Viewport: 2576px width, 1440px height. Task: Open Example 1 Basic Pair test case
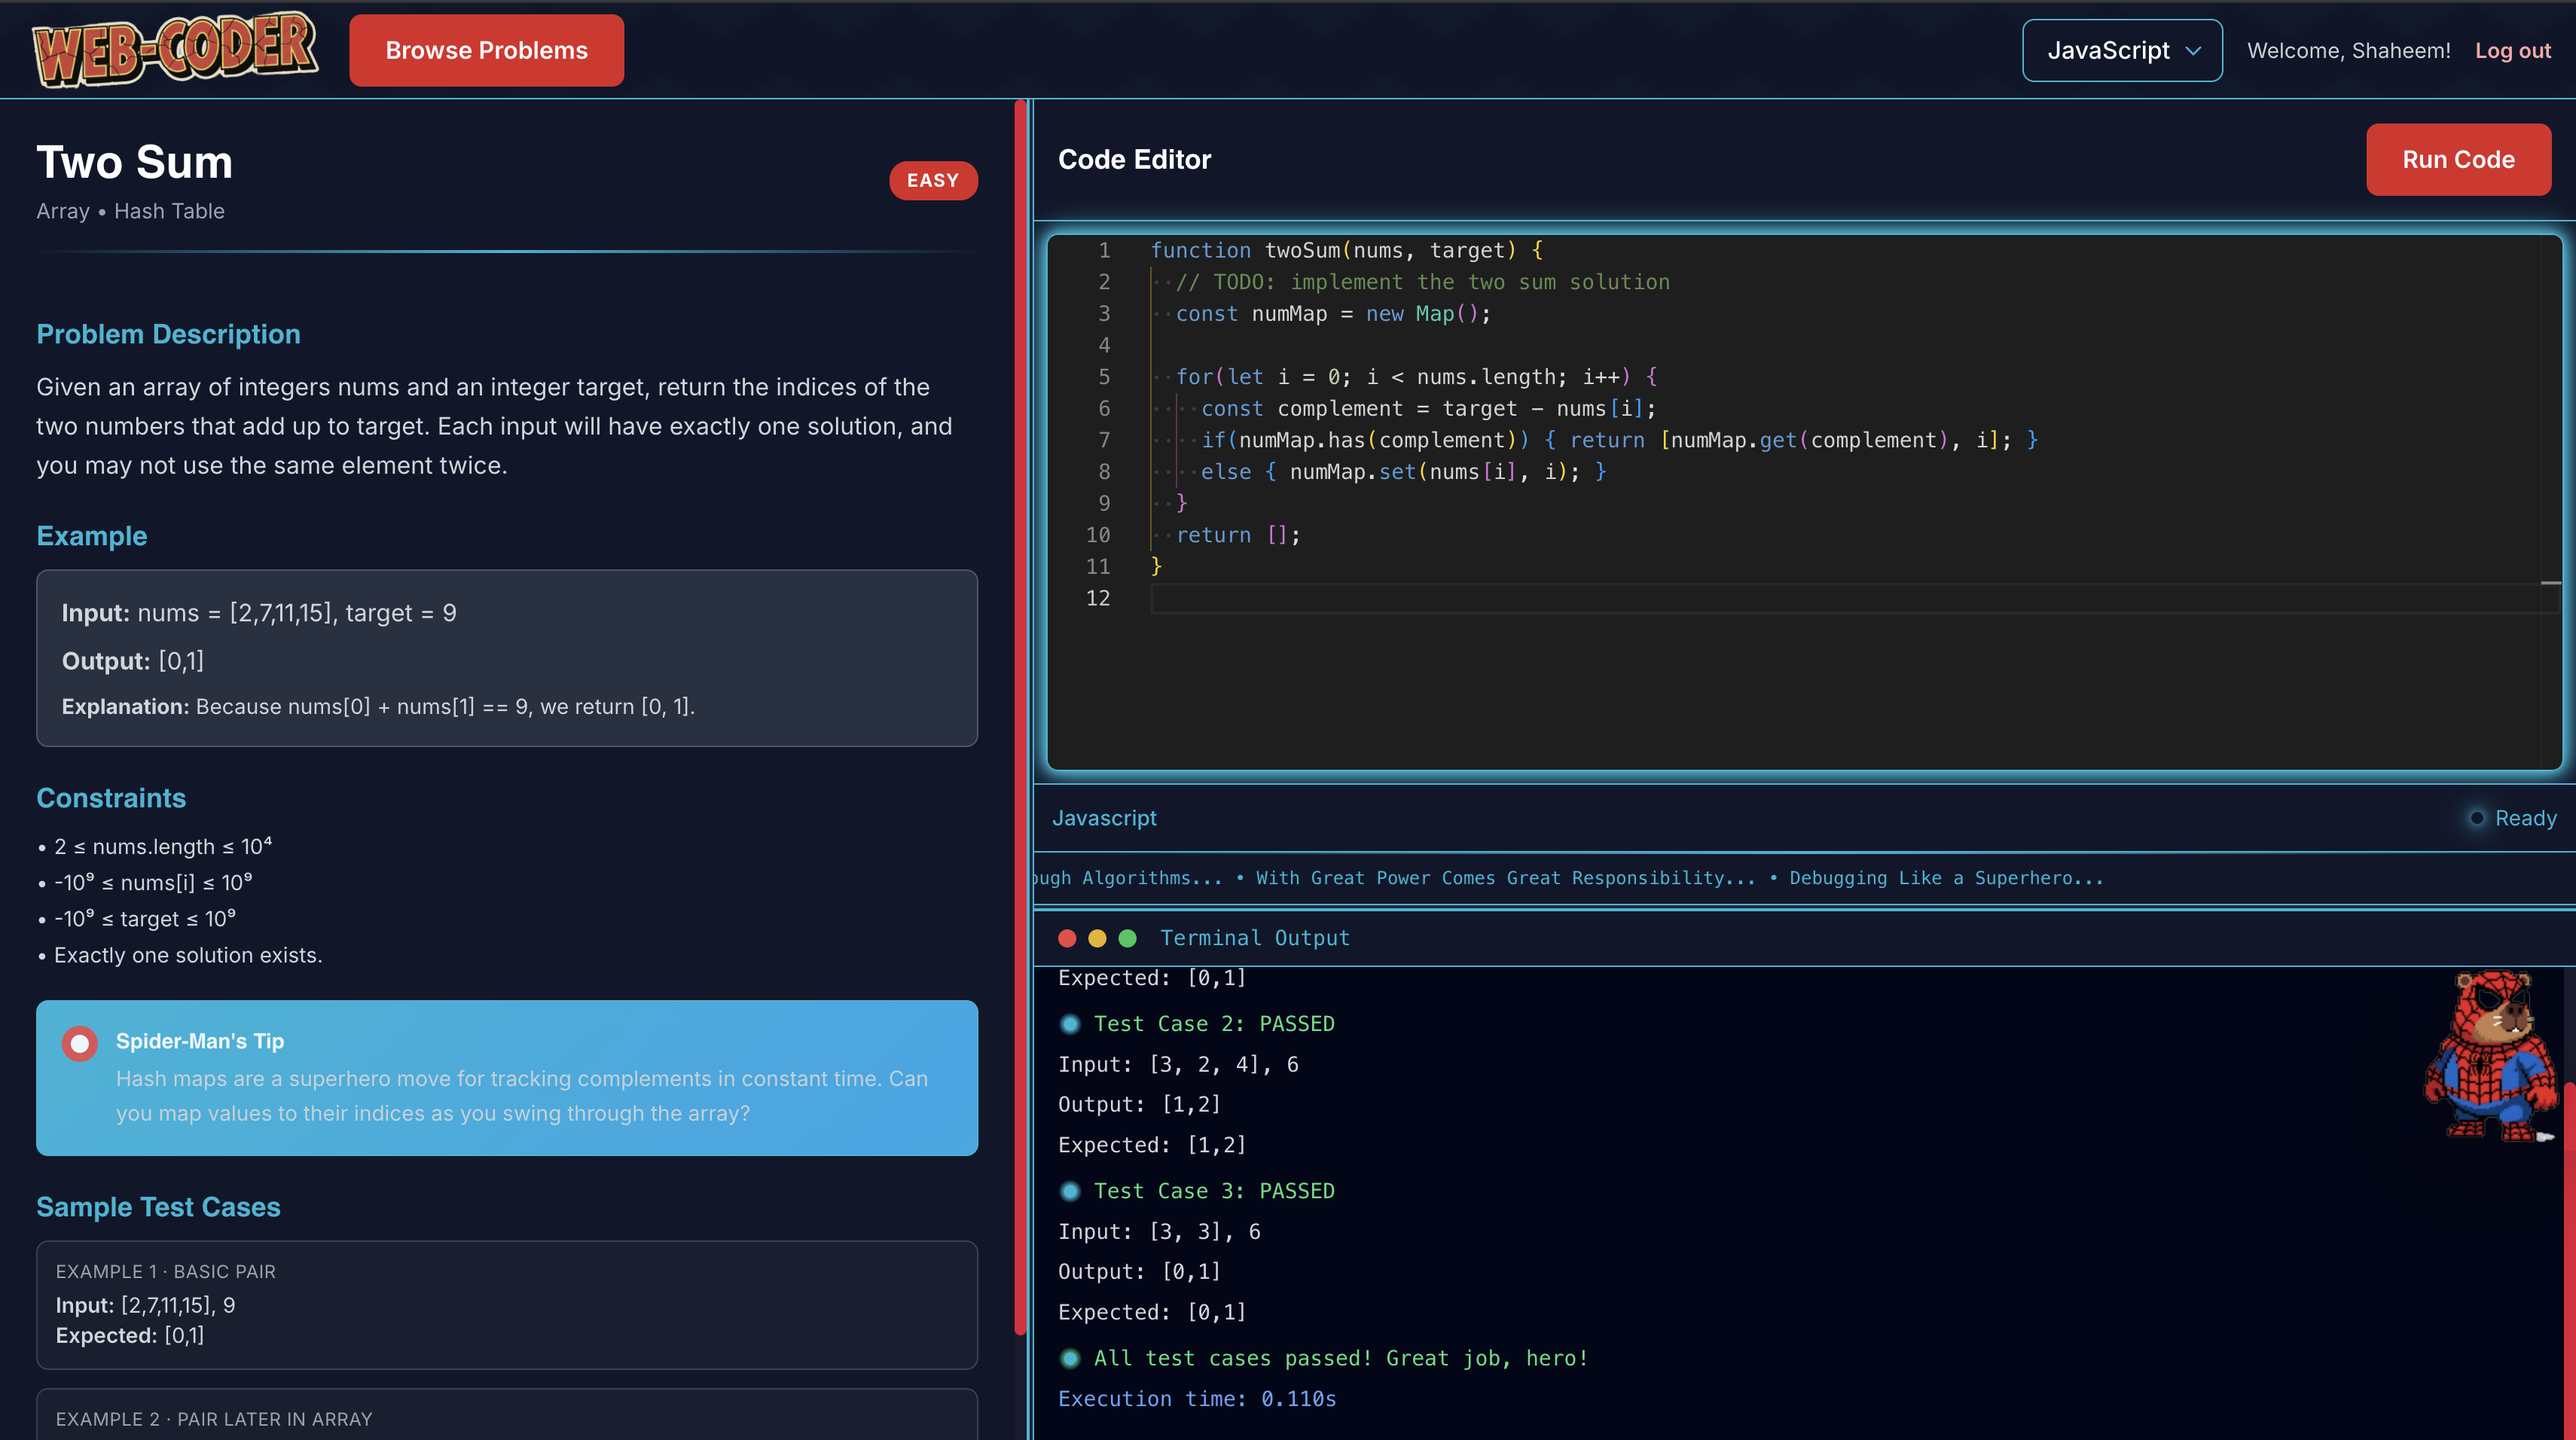click(506, 1304)
